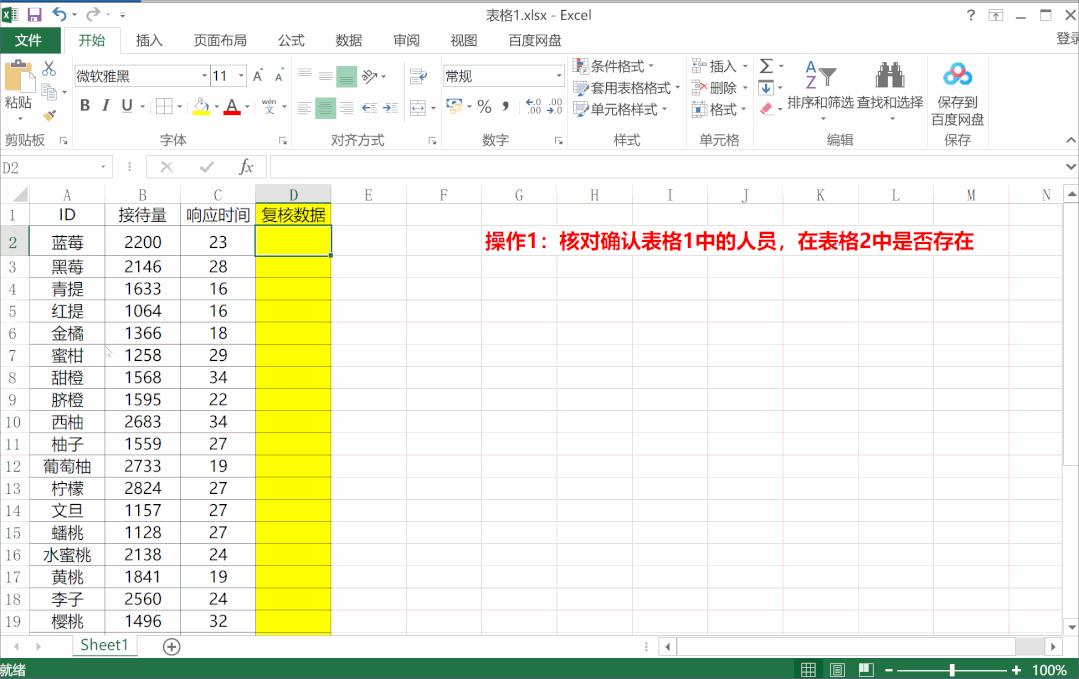The height and width of the screenshot is (679, 1079).
Task: Click the AutoSum Σ icon
Action: pos(766,65)
